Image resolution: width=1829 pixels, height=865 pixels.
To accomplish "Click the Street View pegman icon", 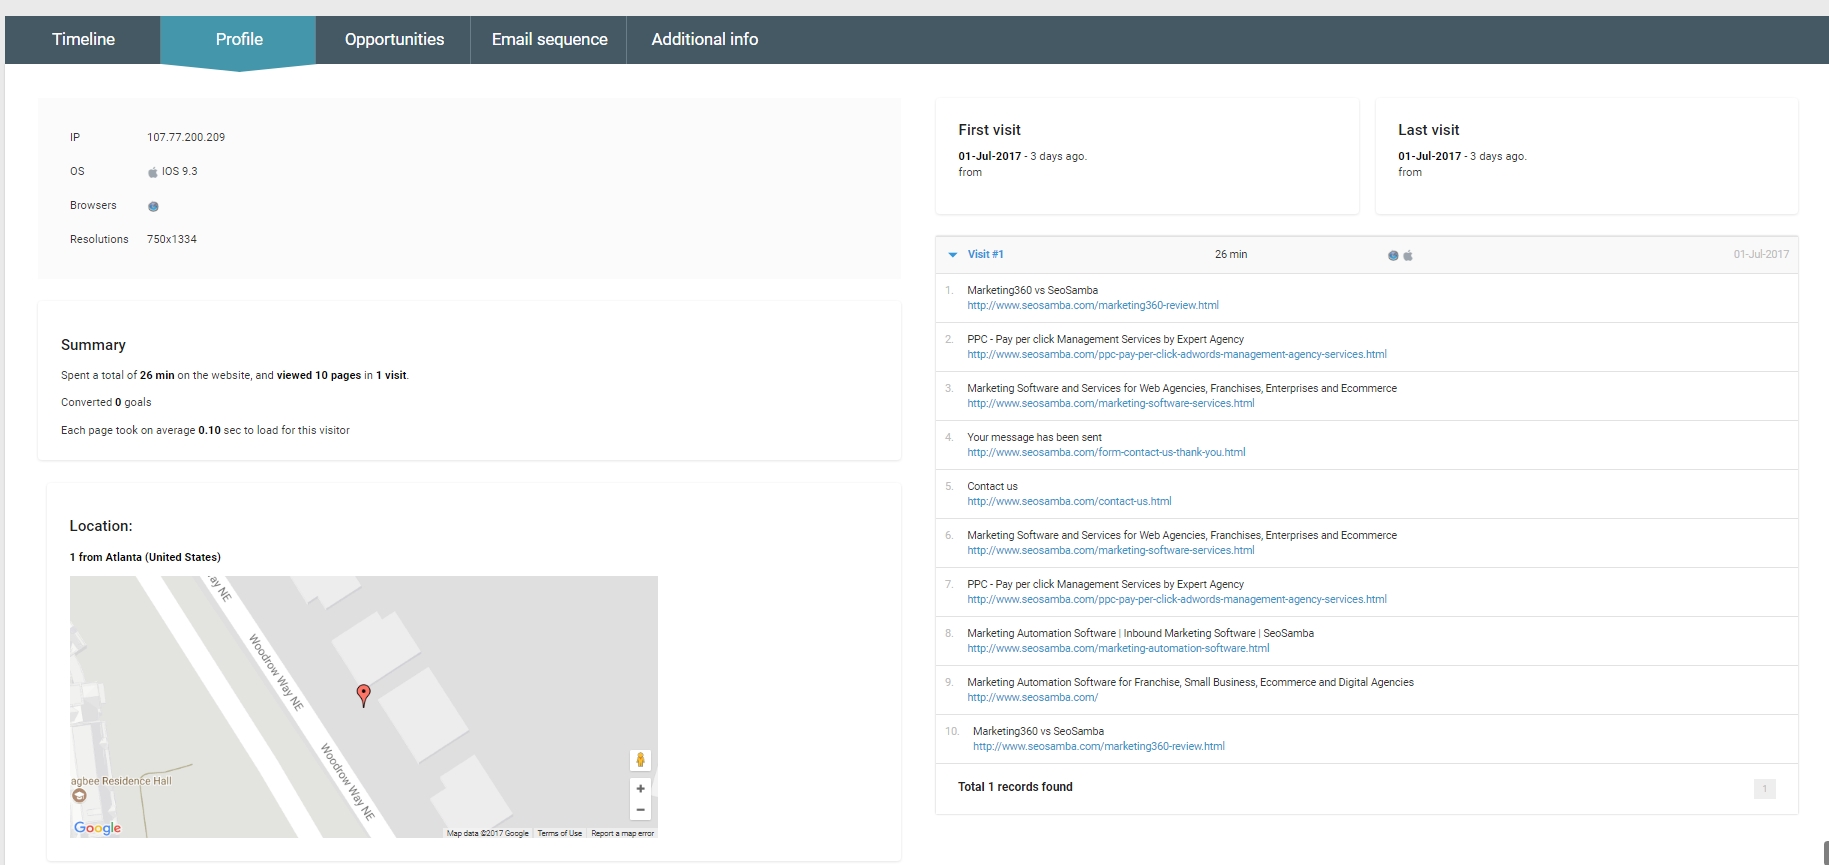I will point(640,760).
